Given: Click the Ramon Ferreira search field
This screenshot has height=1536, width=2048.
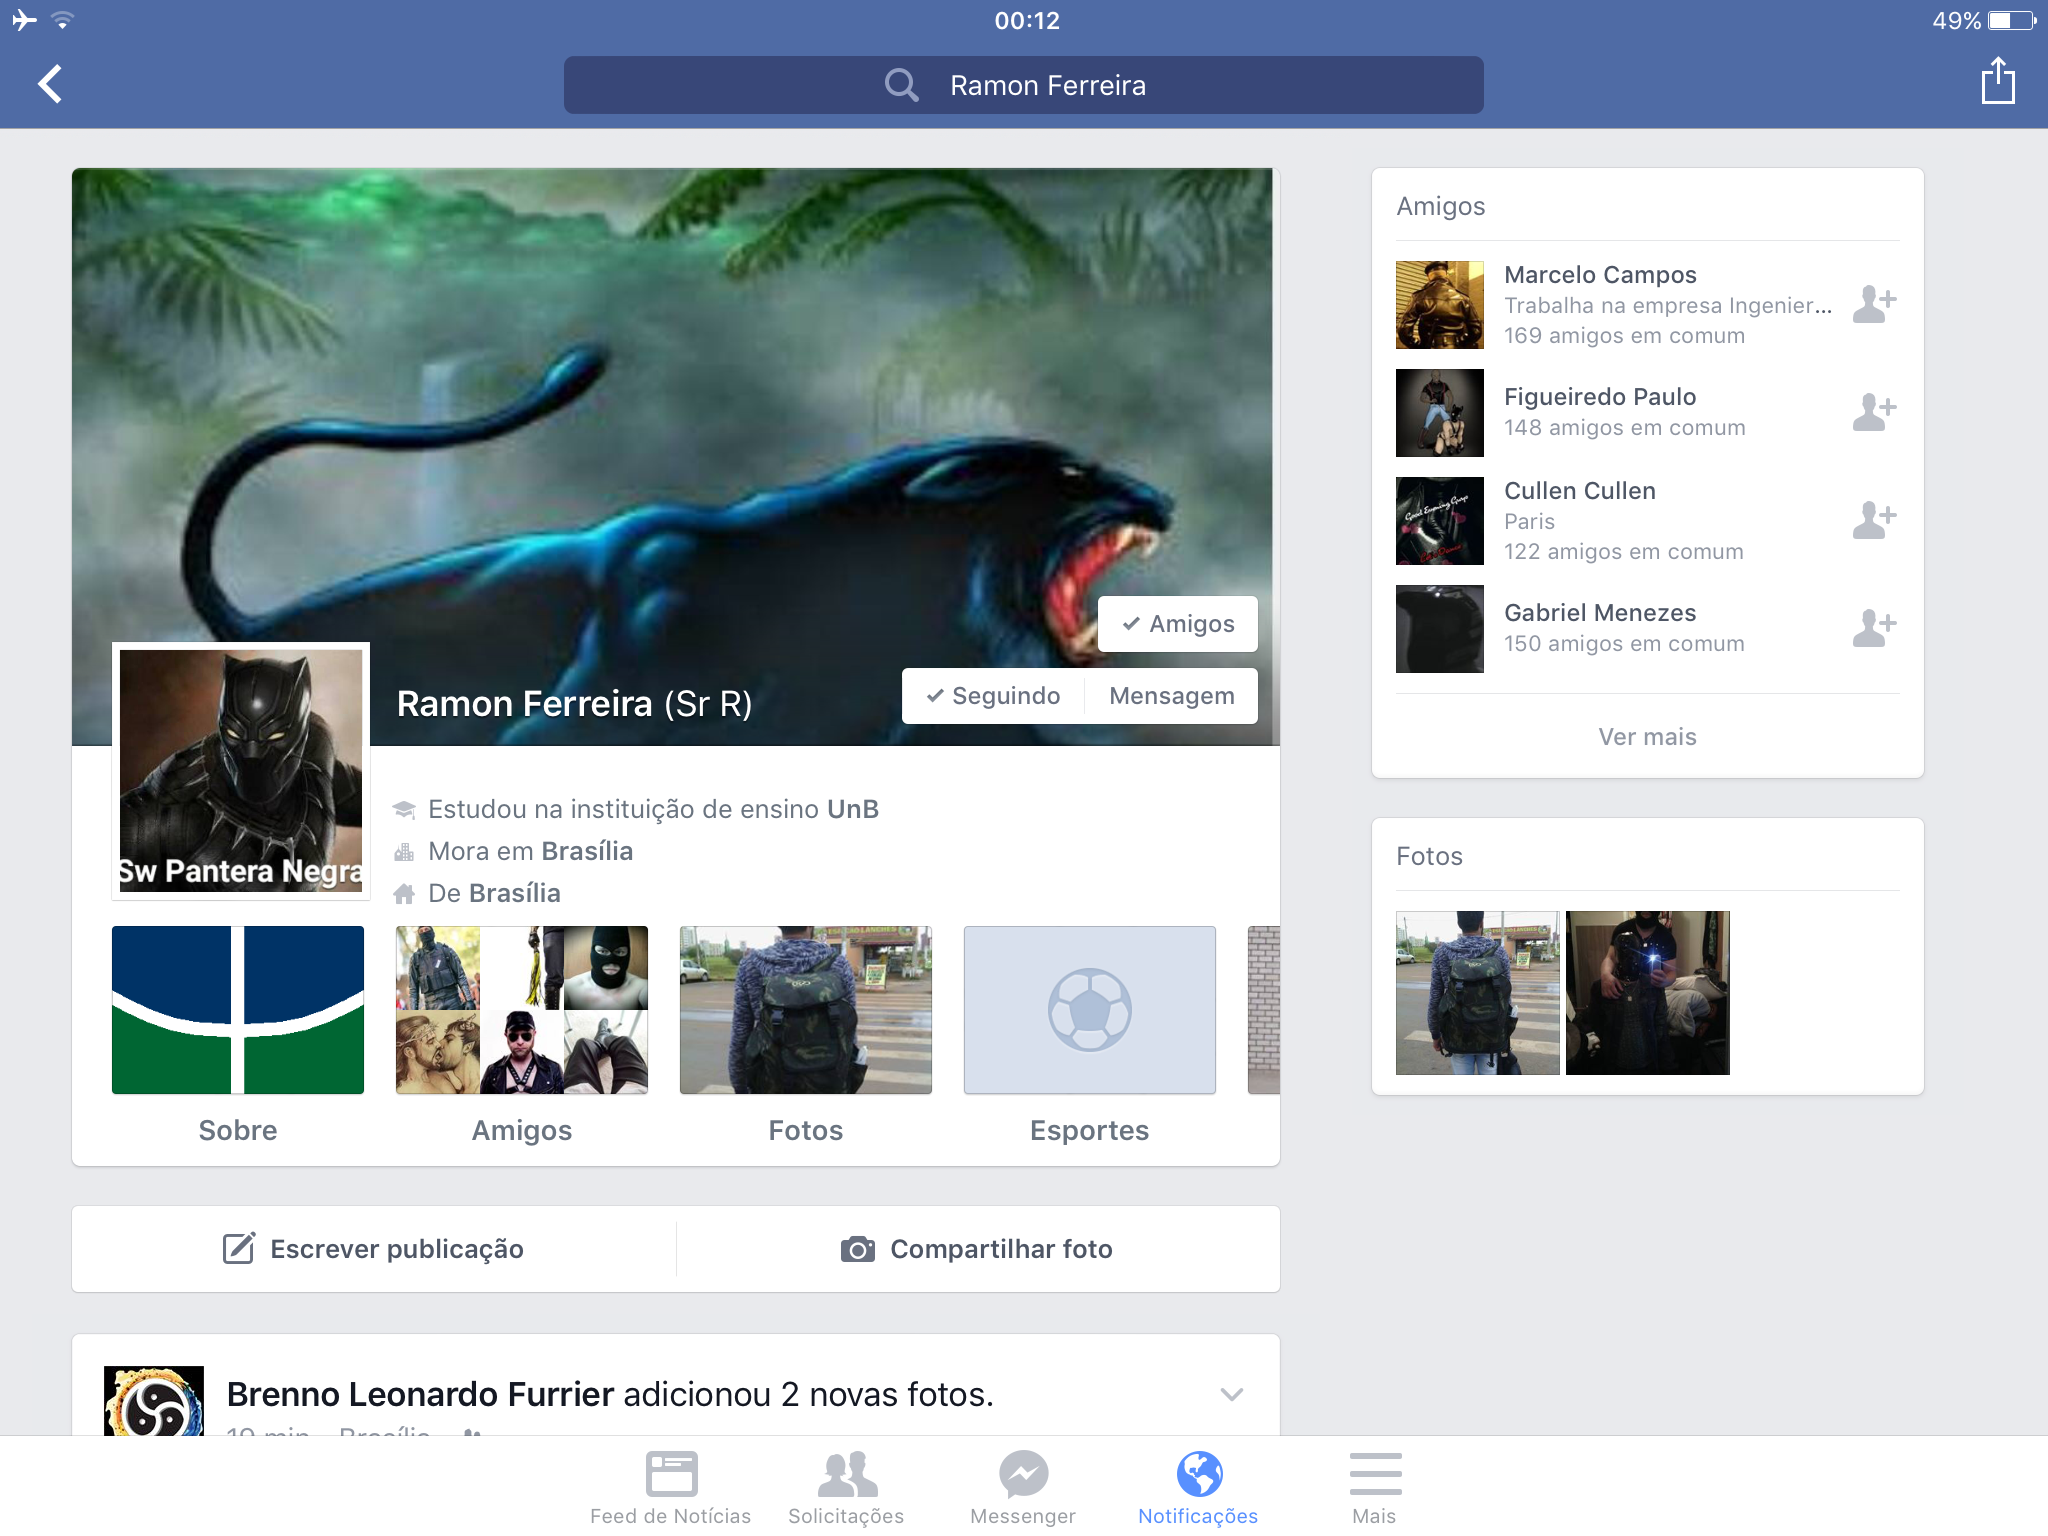Looking at the screenshot, I should click(x=1023, y=85).
